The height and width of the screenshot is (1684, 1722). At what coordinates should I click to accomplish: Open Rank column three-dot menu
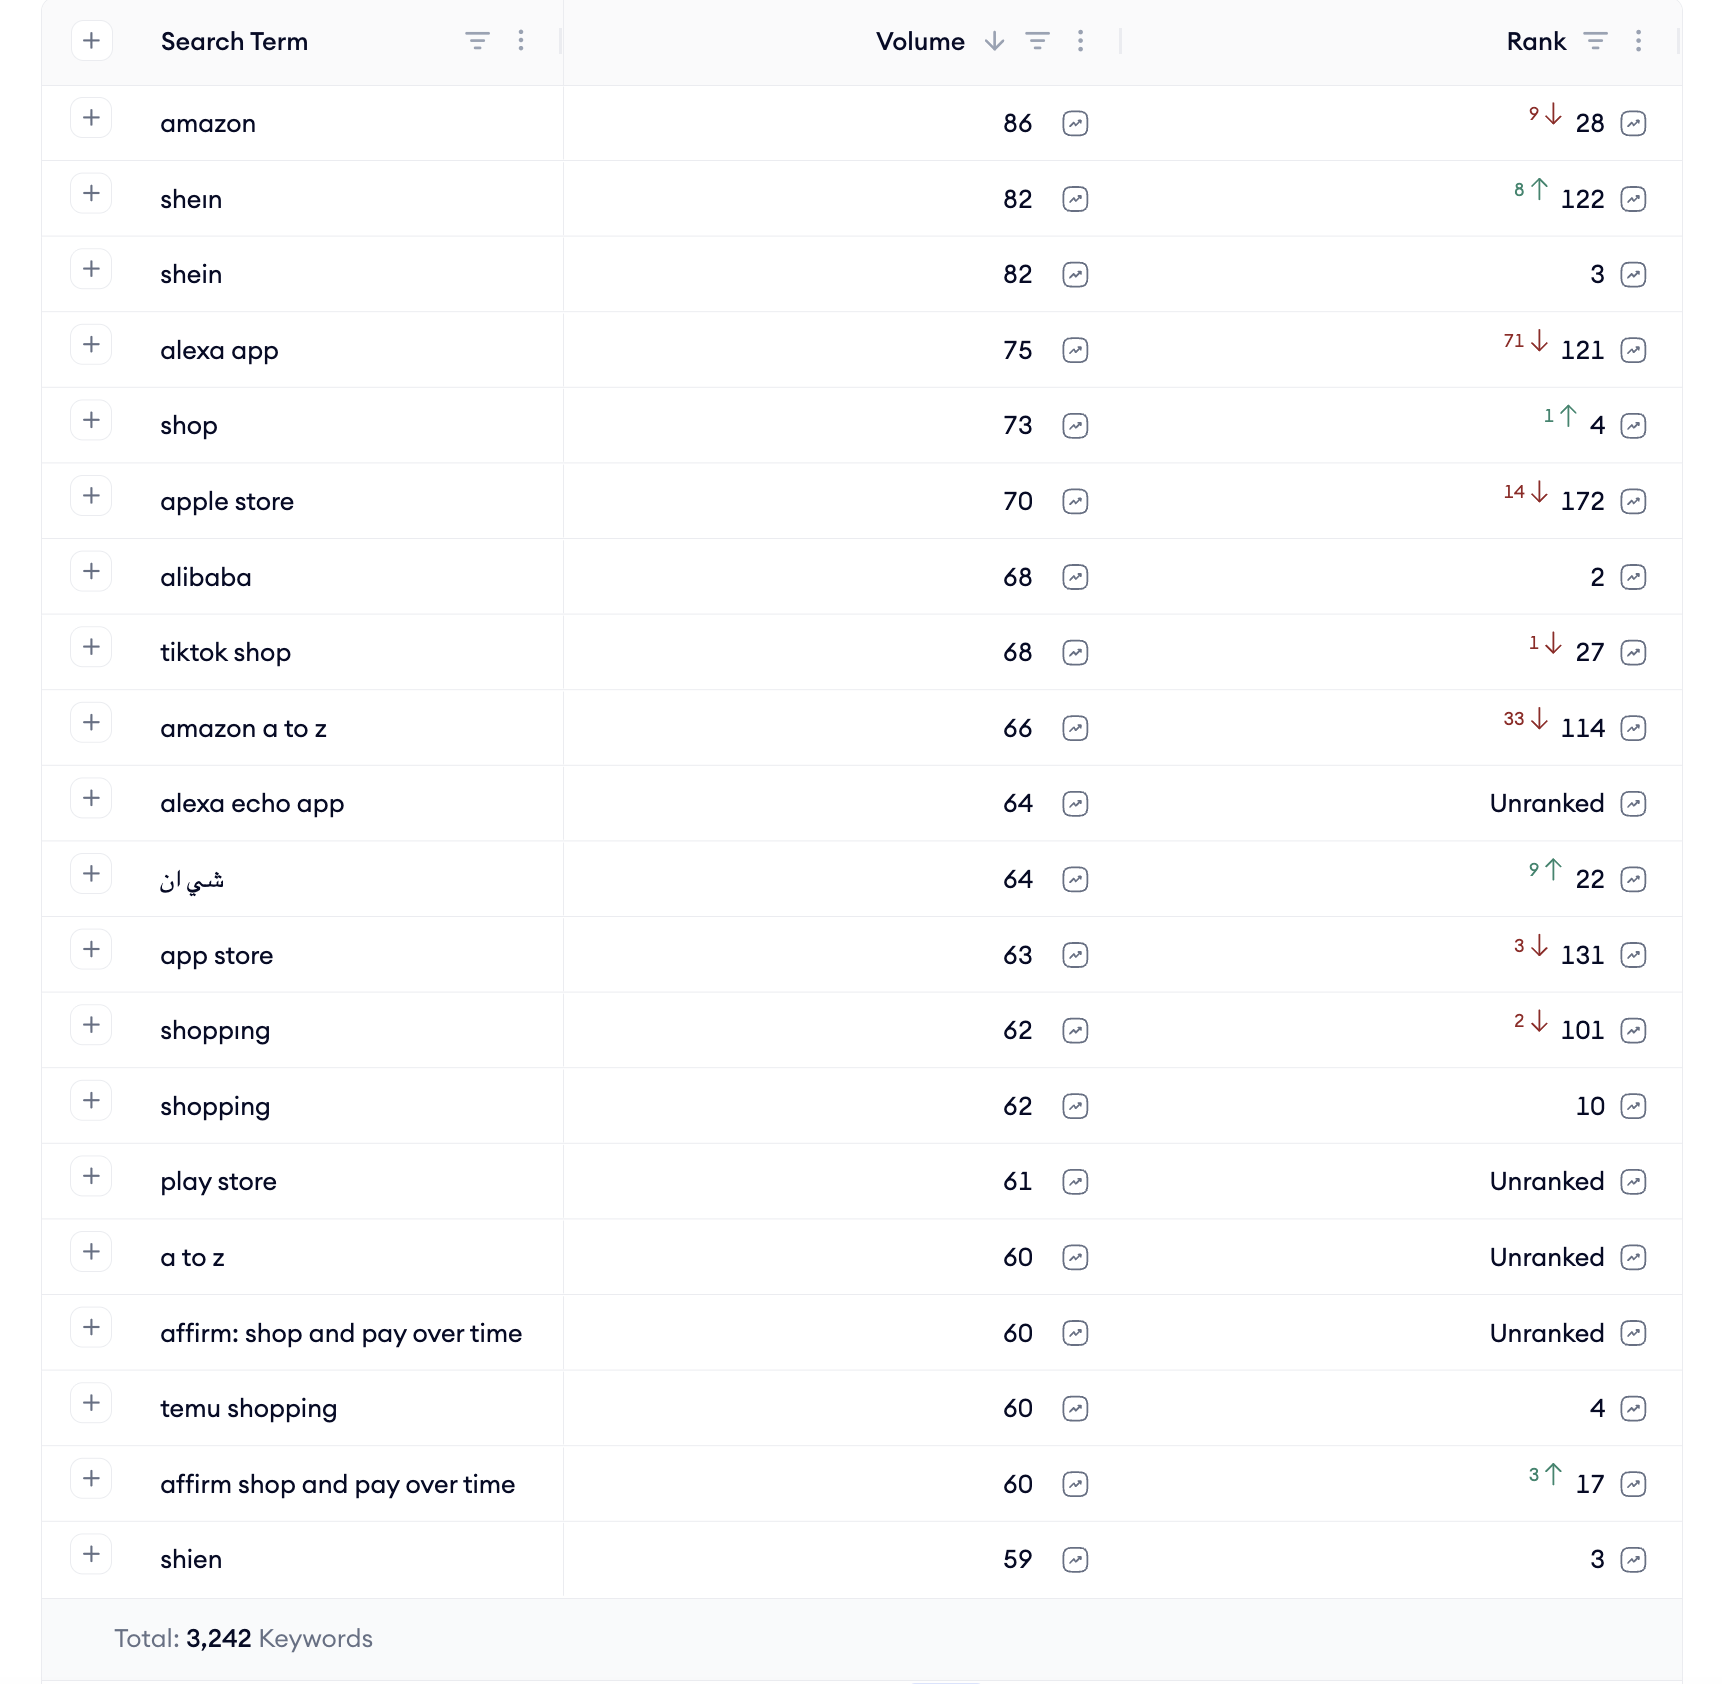[x=1638, y=41]
